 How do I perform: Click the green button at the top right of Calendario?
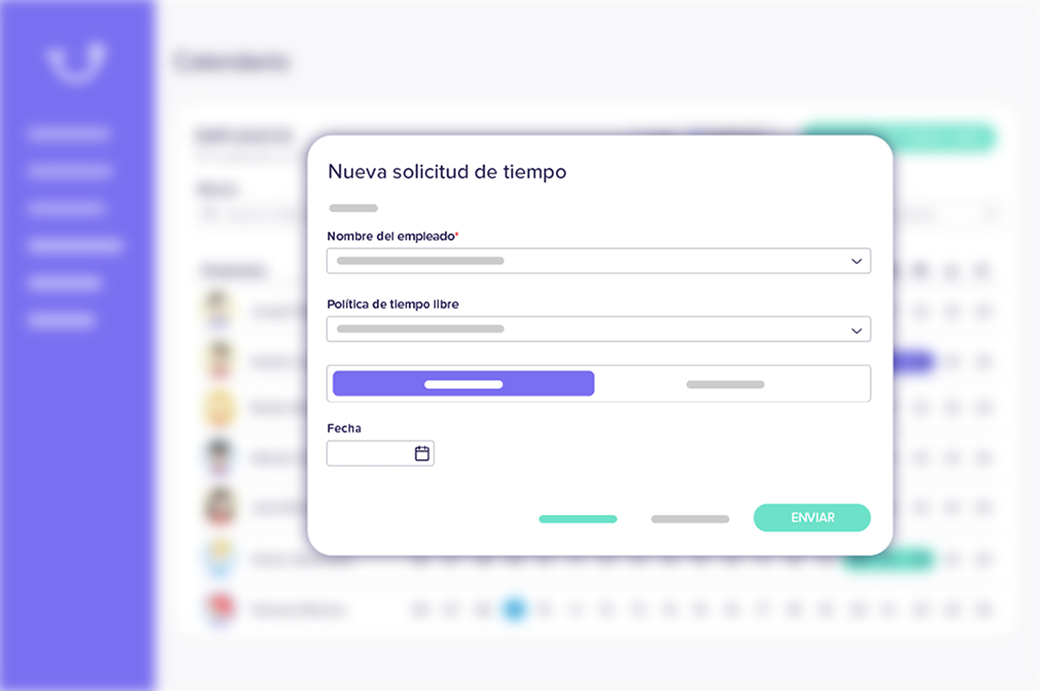pos(945,137)
